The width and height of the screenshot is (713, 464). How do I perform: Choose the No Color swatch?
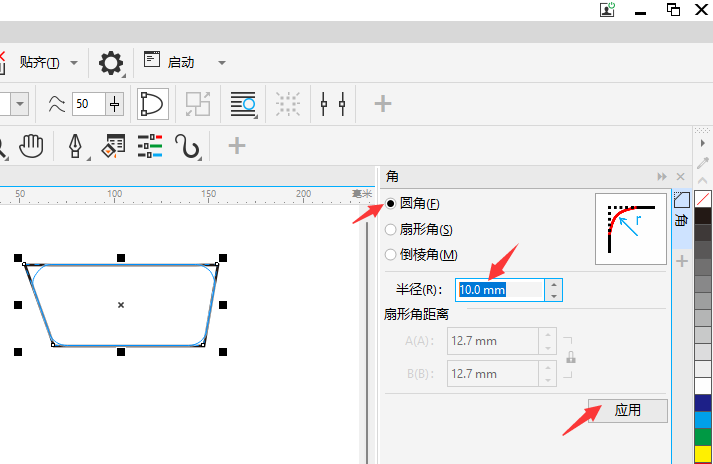click(x=703, y=199)
